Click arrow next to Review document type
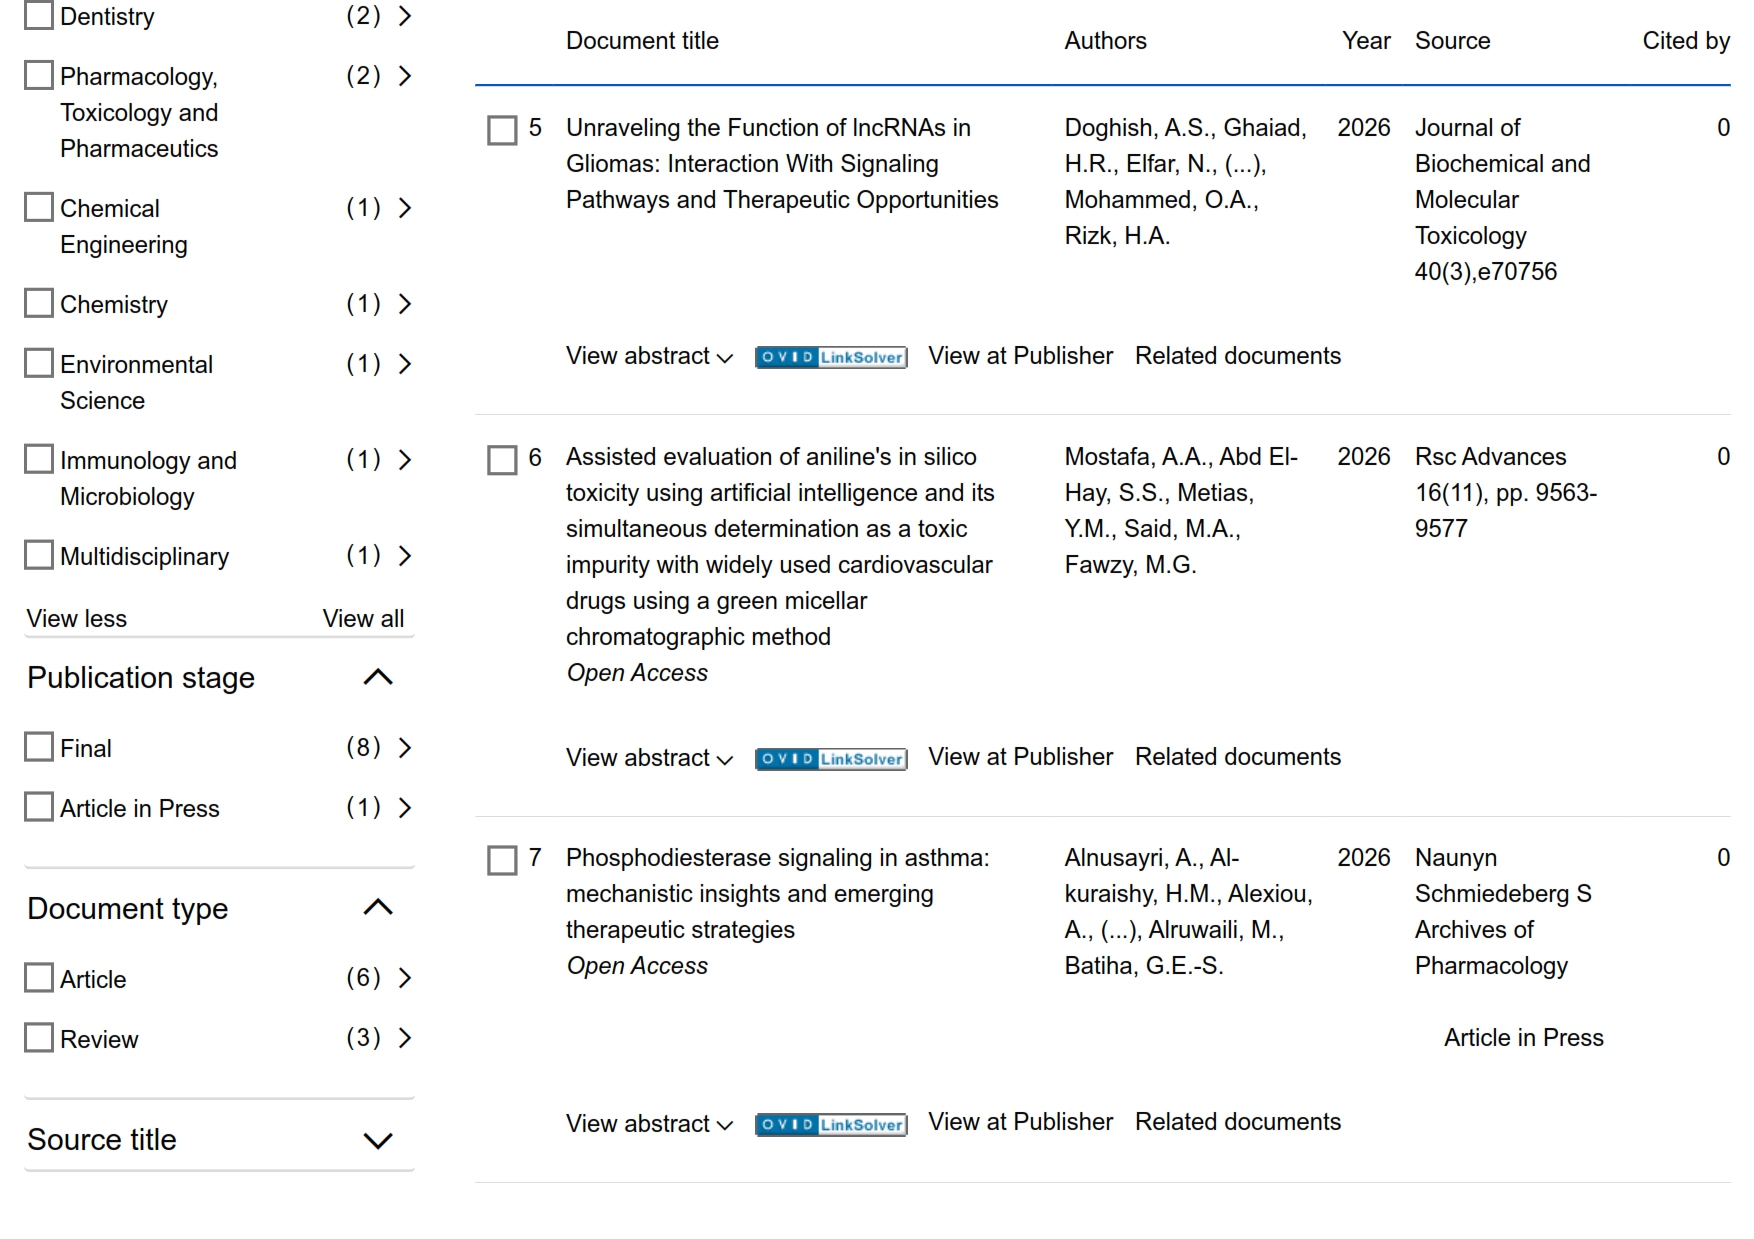Viewport: 1754px width, 1239px height. tap(405, 1038)
